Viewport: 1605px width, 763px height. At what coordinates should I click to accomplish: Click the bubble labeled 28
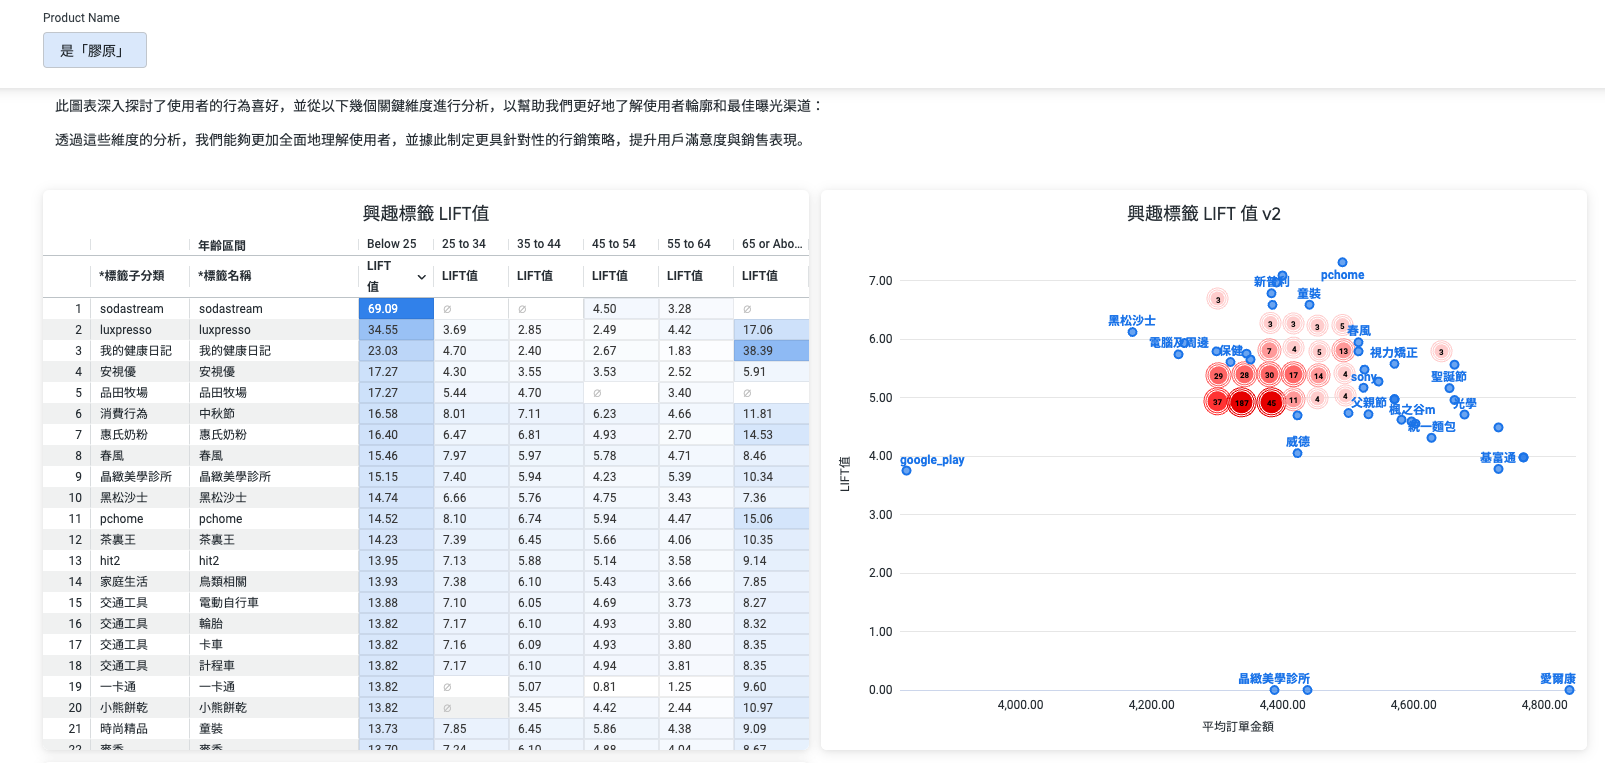tap(1244, 375)
